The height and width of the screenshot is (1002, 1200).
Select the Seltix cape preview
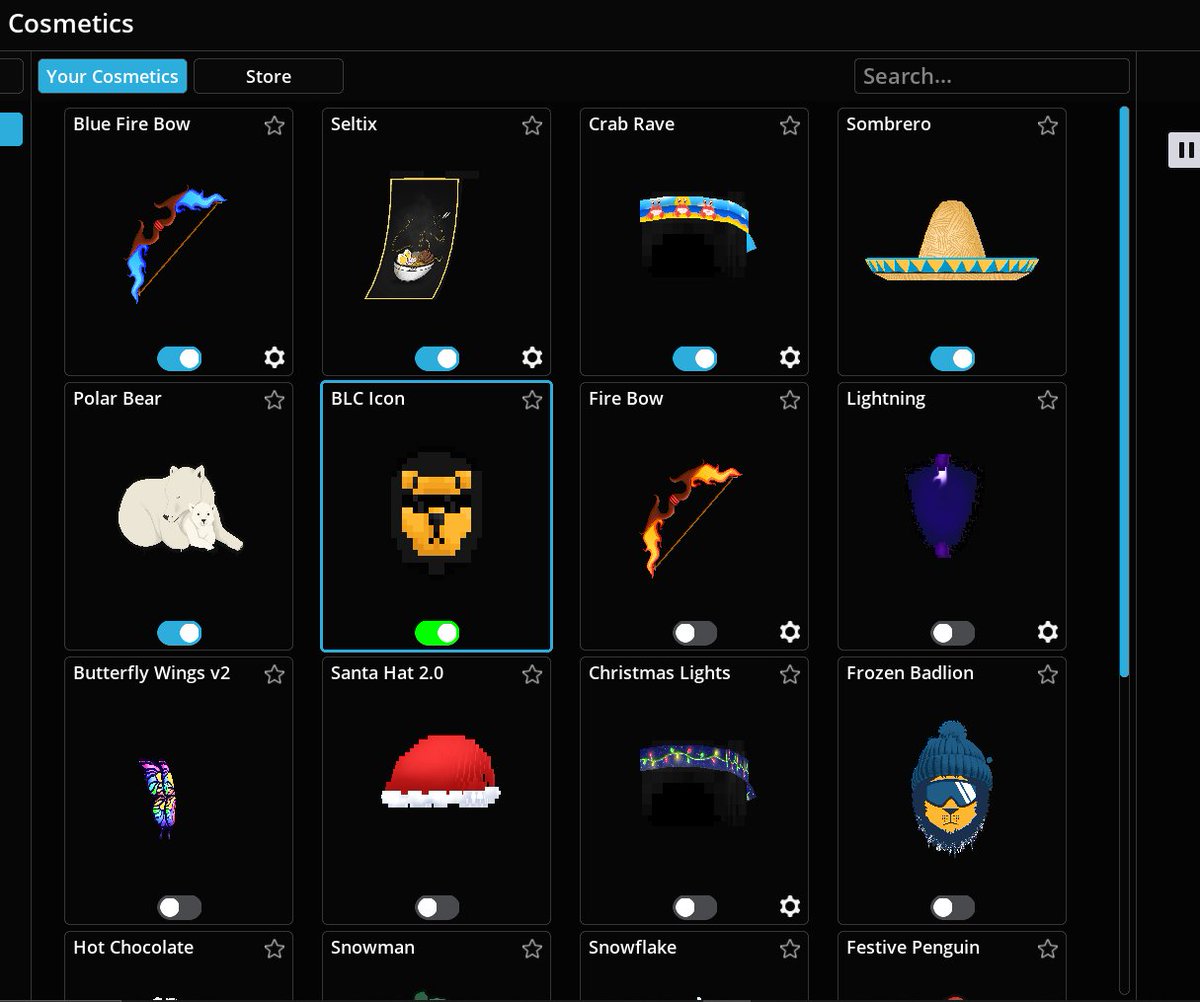(424, 238)
